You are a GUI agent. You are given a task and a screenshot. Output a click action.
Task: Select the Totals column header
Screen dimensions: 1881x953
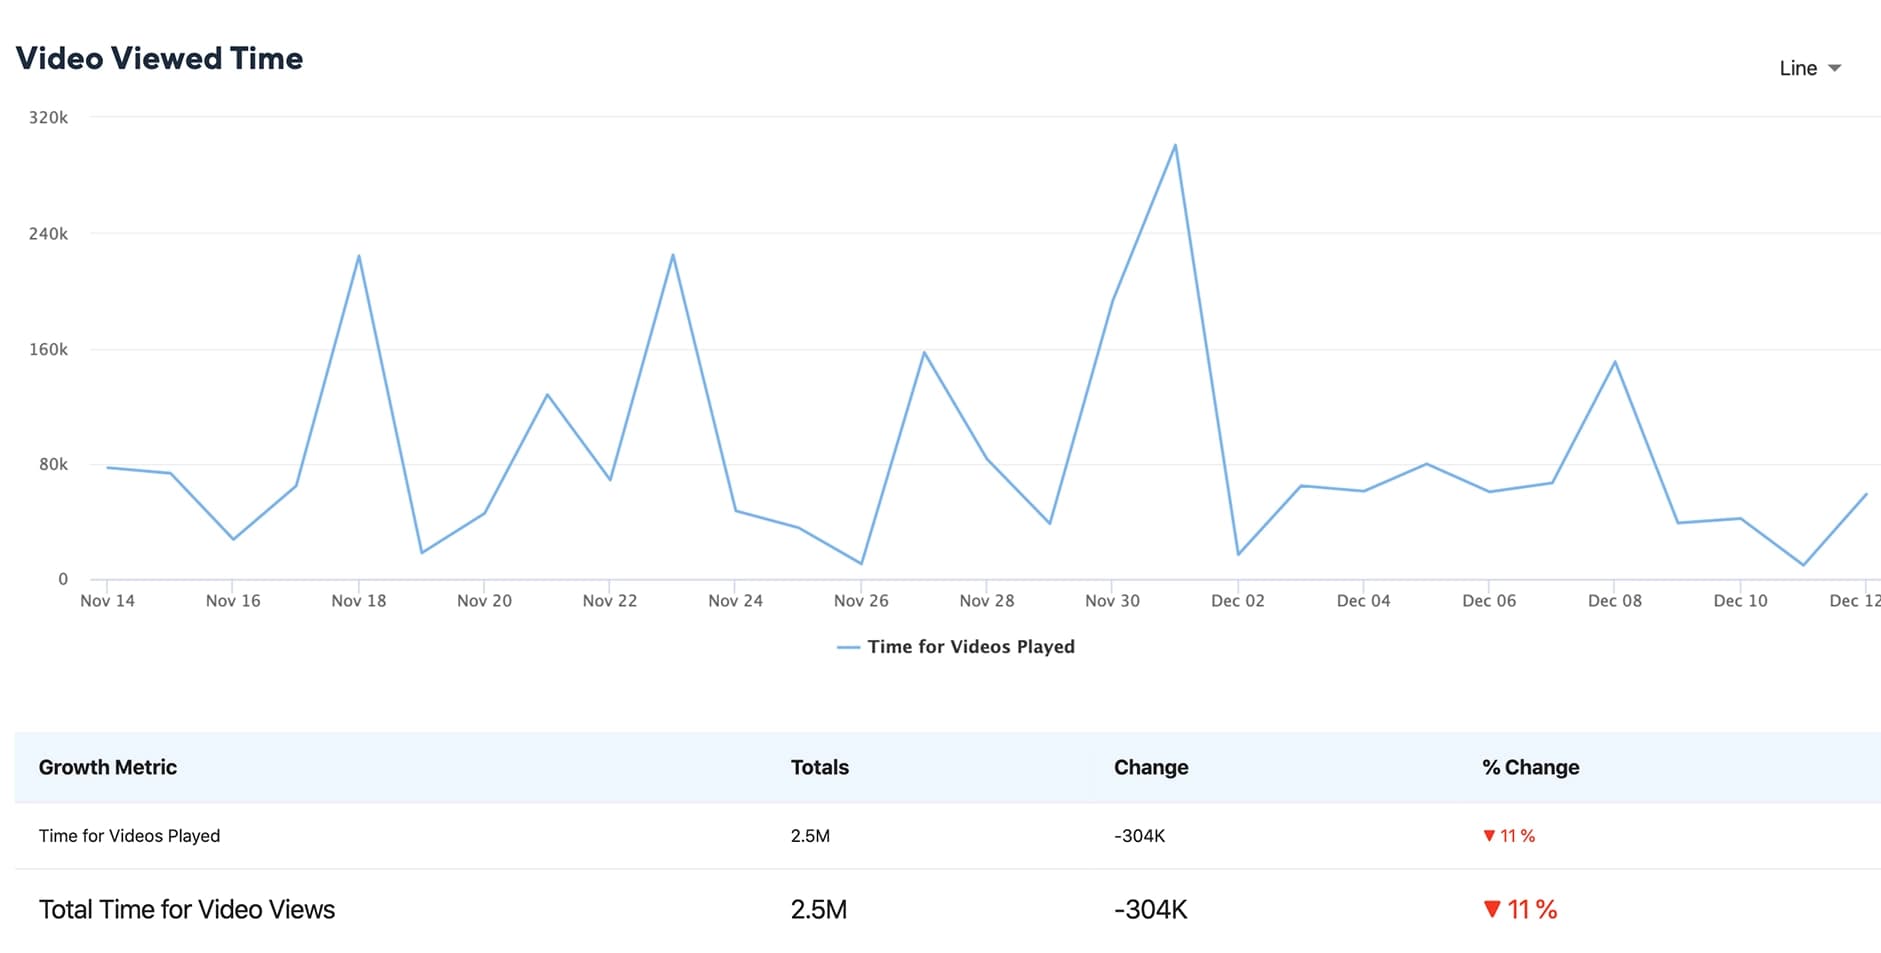pos(820,767)
